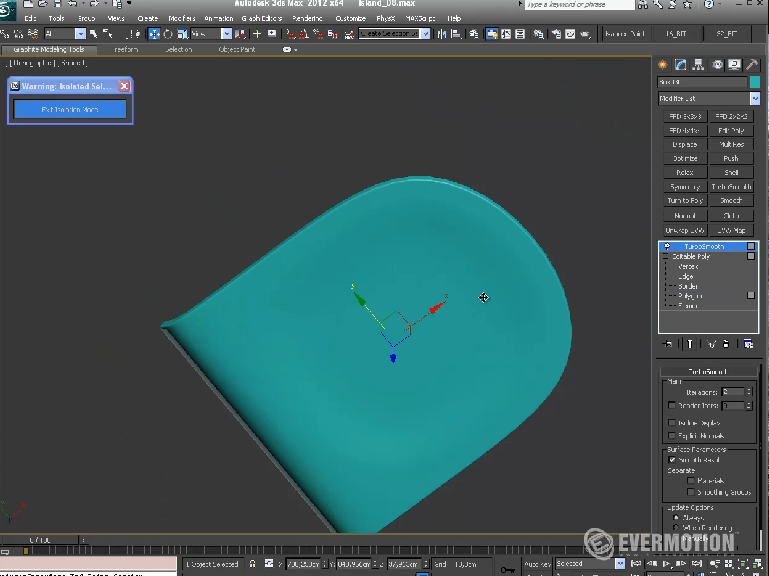The image size is (769, 576).
Task: Open the Modifiers menu
Action: click(x=182, y=18)
